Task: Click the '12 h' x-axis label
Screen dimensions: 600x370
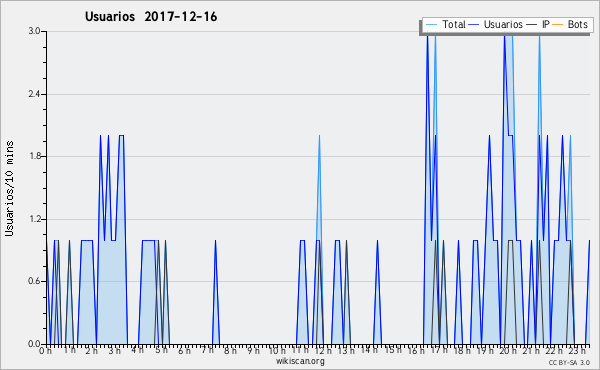Action: [x=323, y=351]
